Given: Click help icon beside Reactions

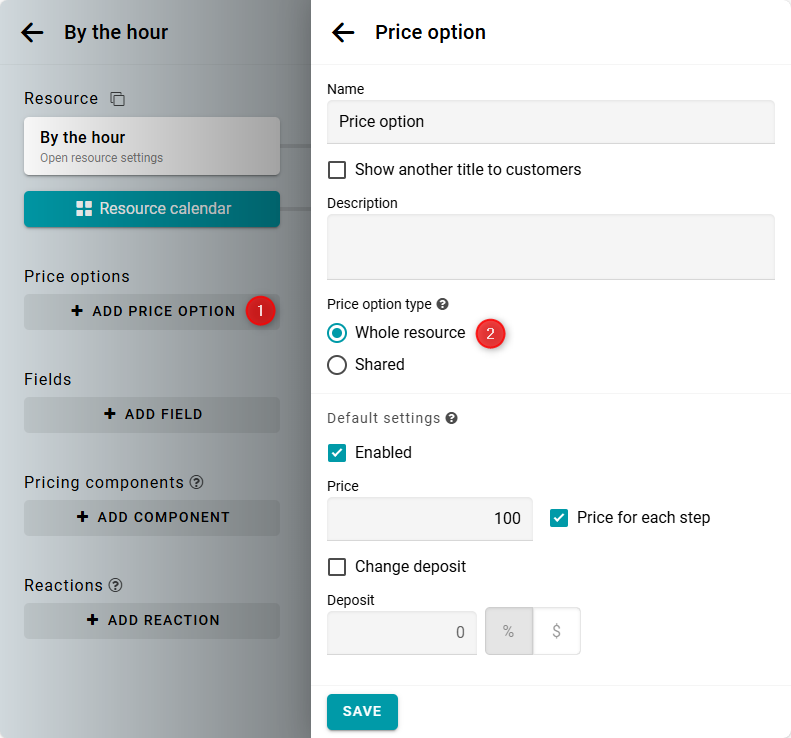Looking at the screenshot, I should (x=116, y=585).
